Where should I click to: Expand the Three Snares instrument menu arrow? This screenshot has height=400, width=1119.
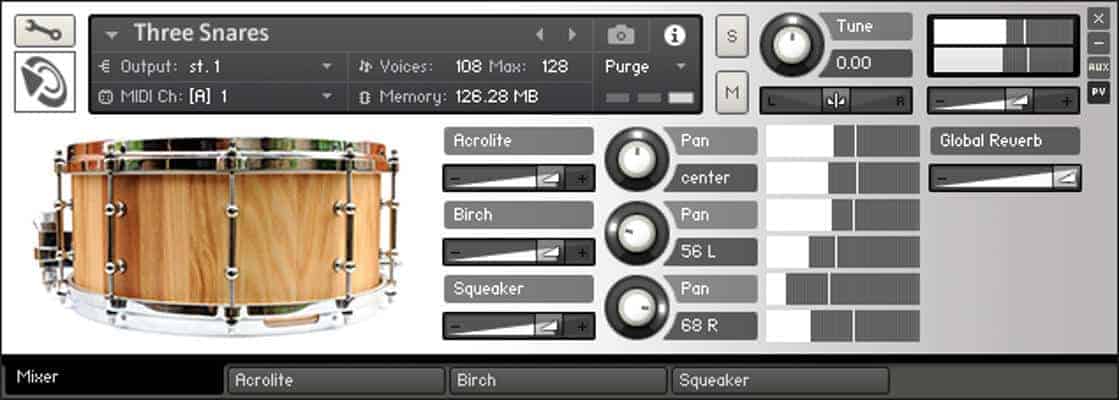[111, 34]
